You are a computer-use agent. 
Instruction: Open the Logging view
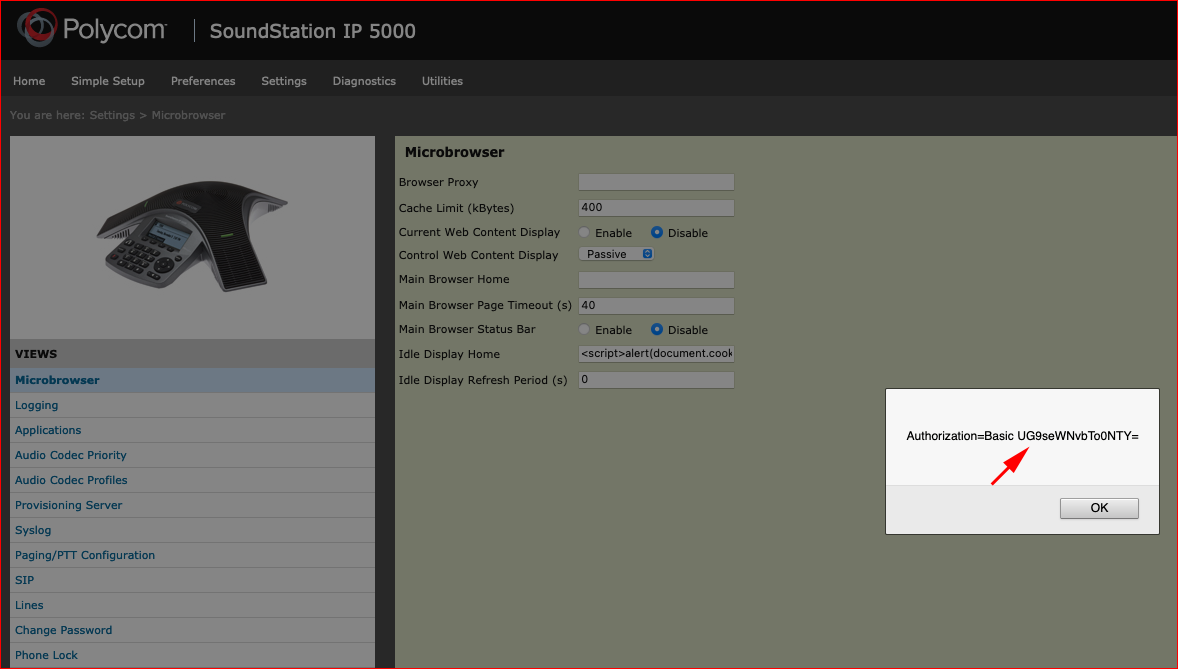point(36,405)
